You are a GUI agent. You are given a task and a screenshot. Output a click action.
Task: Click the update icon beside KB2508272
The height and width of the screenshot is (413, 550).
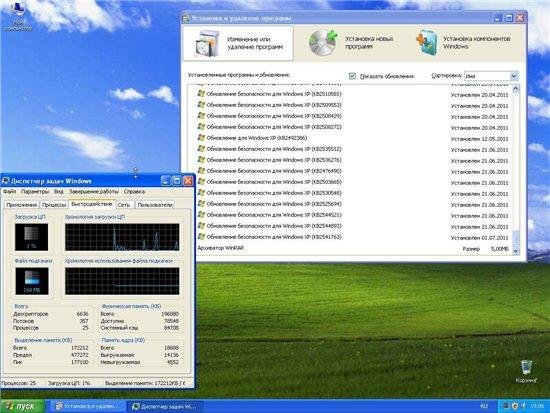[x=201, y=127]
